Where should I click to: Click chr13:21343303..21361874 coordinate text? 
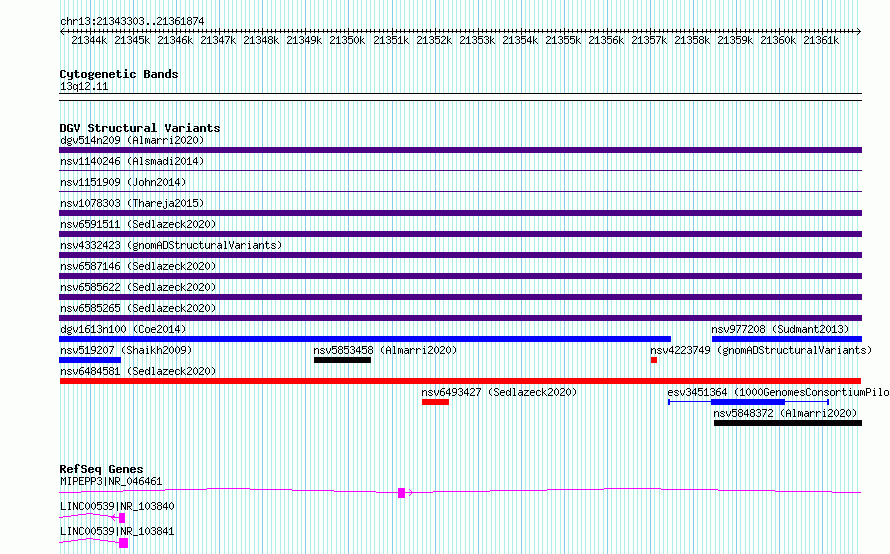tap(132, 21)
